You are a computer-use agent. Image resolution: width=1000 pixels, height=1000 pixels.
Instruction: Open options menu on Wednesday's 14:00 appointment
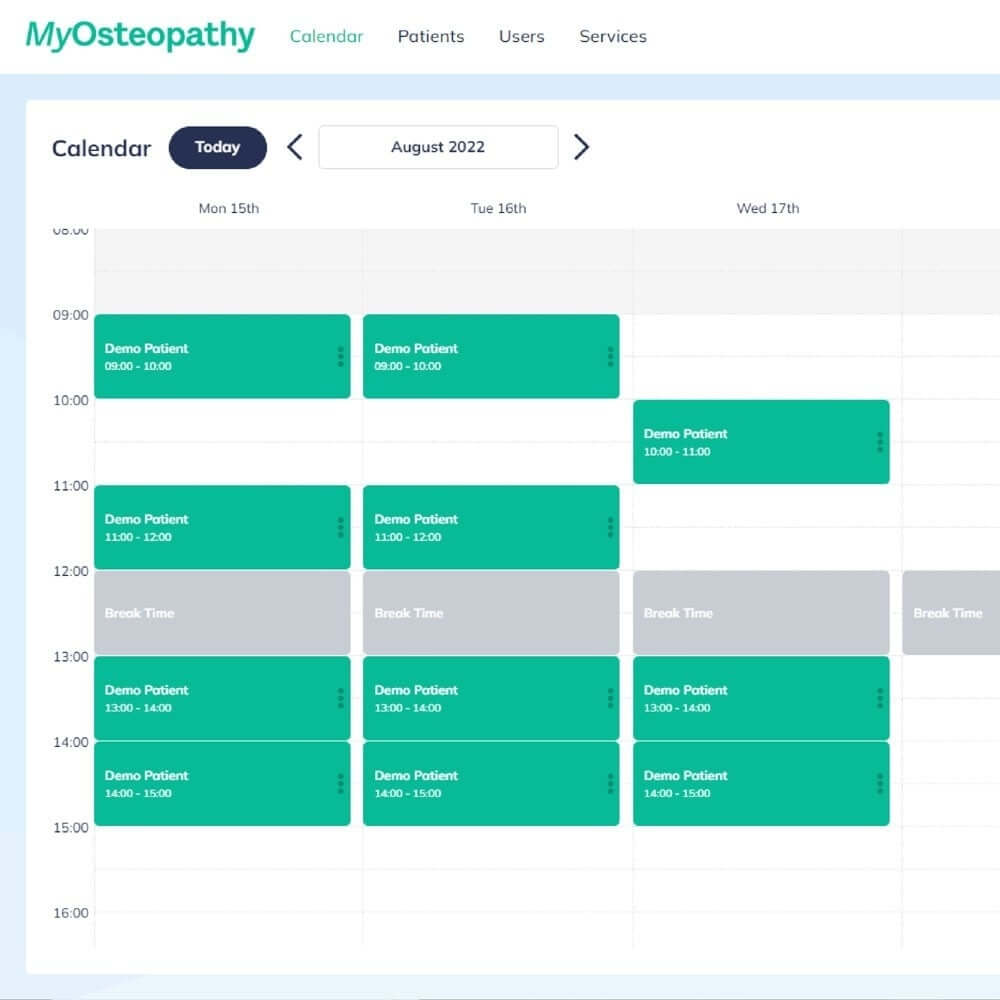pyautogui.click(x=879, y=784)
